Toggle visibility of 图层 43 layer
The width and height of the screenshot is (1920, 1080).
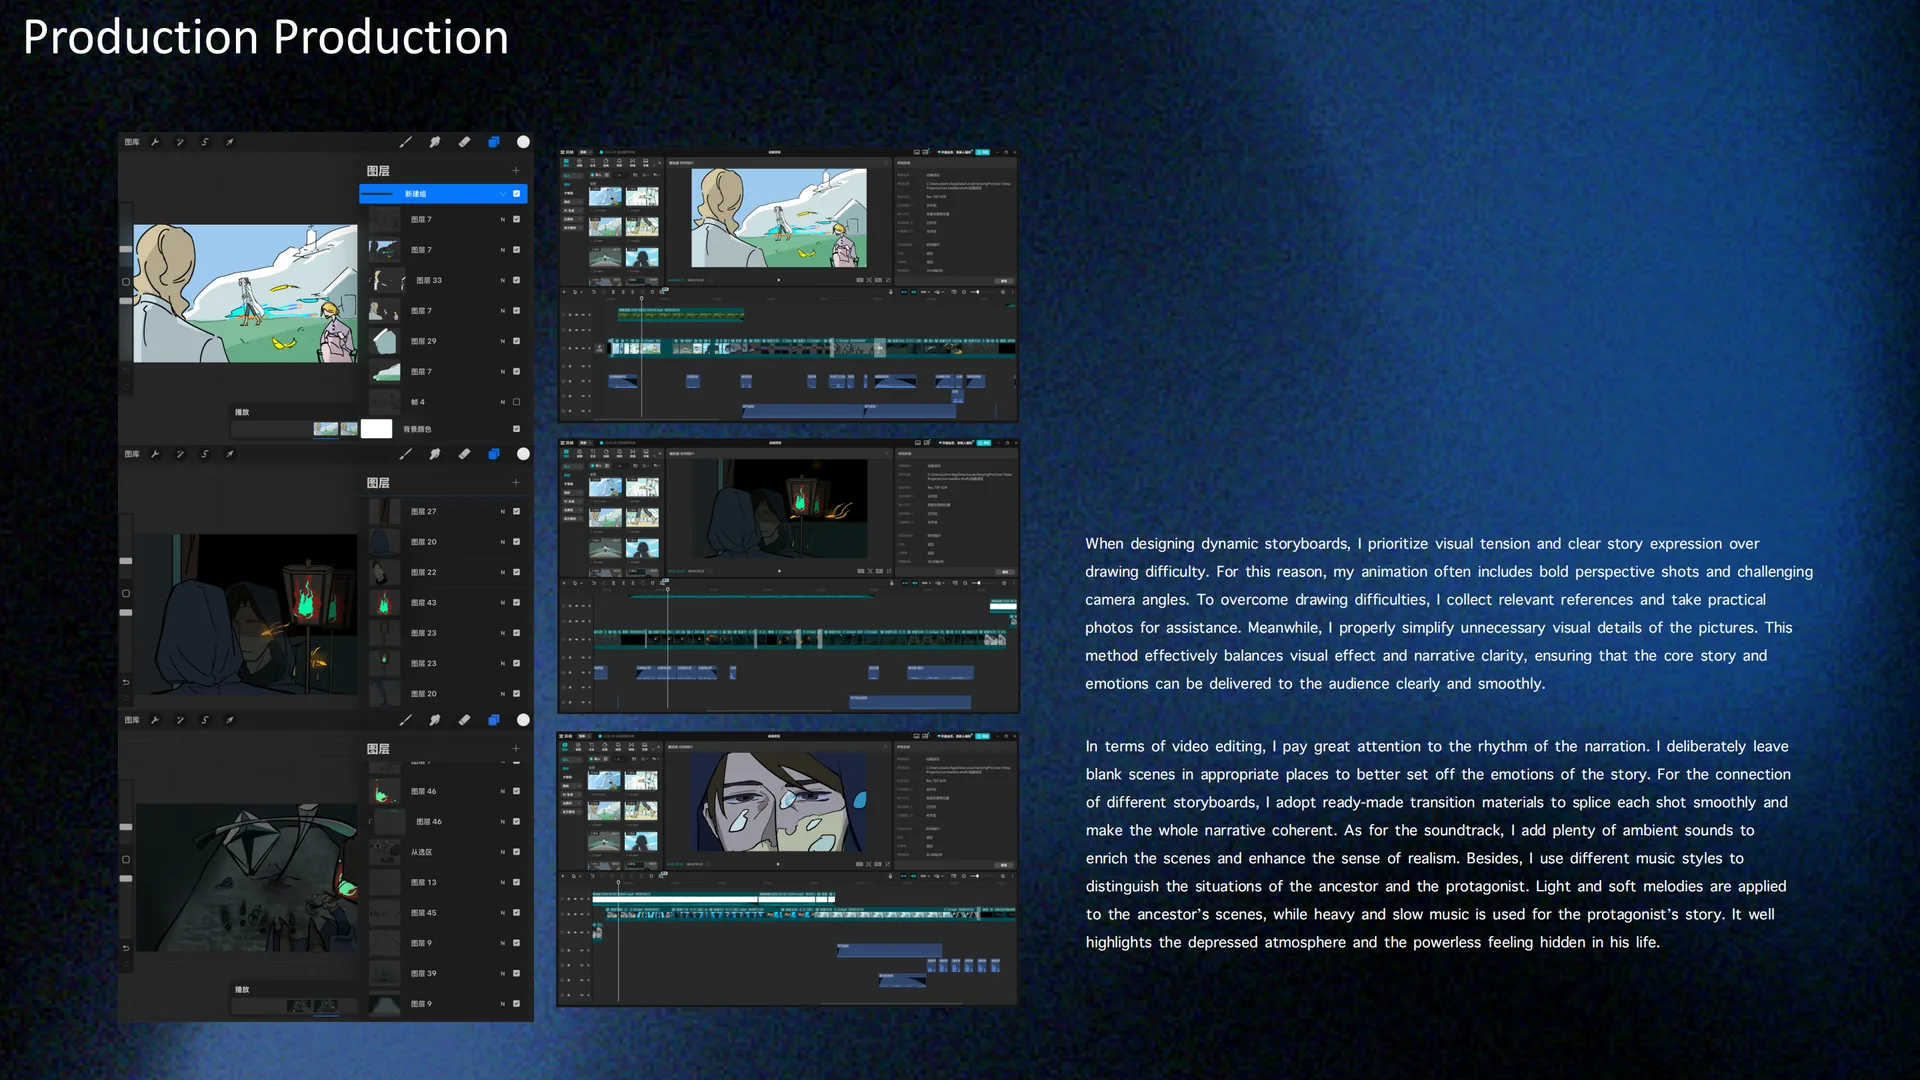tap(517, 603)
